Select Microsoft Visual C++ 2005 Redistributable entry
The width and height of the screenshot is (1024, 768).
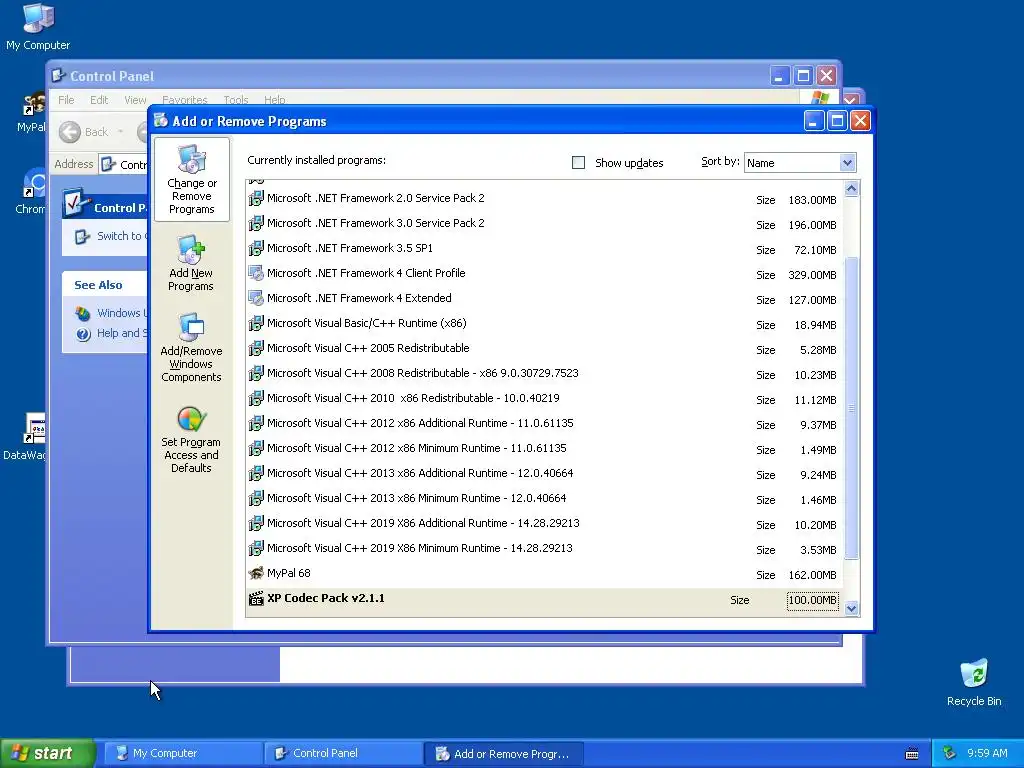(x=545, y=348)
